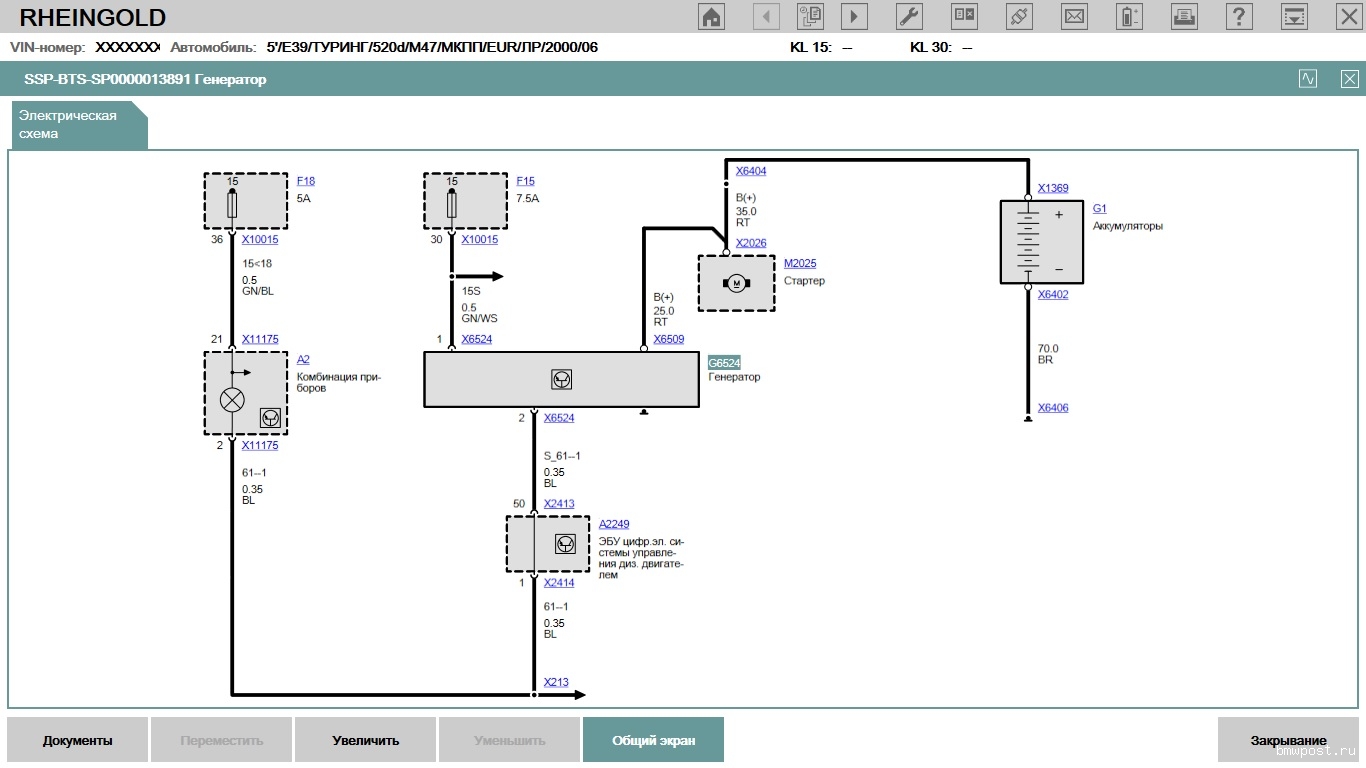Collapse the toolbar with the minimize-down icon
The image size is (1366, 768).
click(1294, 17)
